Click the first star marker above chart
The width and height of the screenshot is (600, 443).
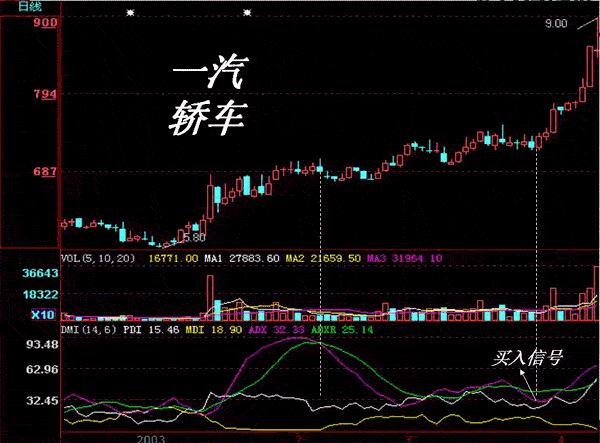[130, 13]
